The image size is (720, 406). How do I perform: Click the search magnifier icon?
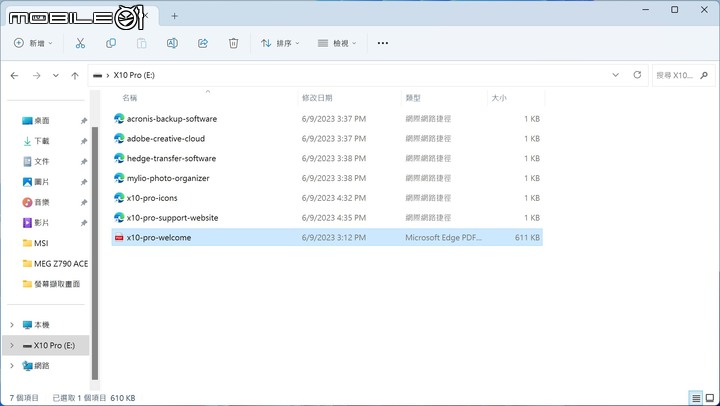click(x=704, y=75)
